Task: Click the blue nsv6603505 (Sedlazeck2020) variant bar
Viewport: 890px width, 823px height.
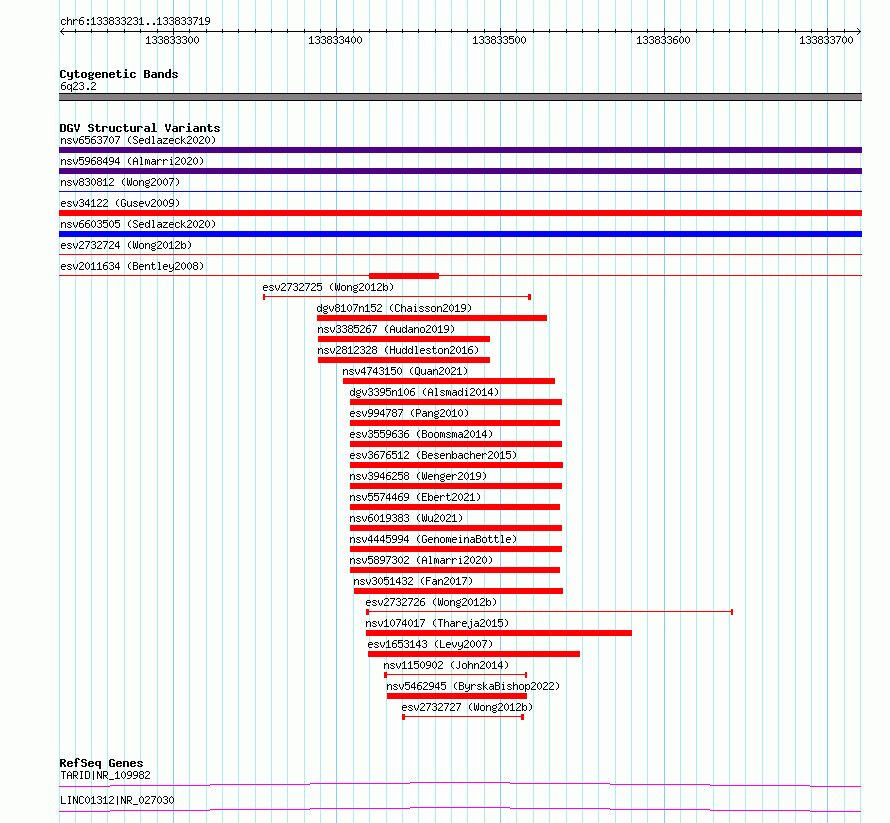Action: [460, 234]
